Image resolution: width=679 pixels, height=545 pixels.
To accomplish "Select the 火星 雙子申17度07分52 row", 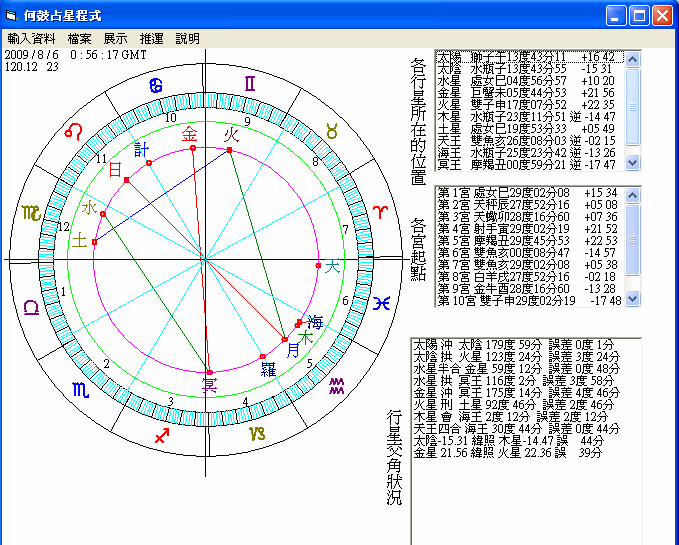I will [530, 105].
